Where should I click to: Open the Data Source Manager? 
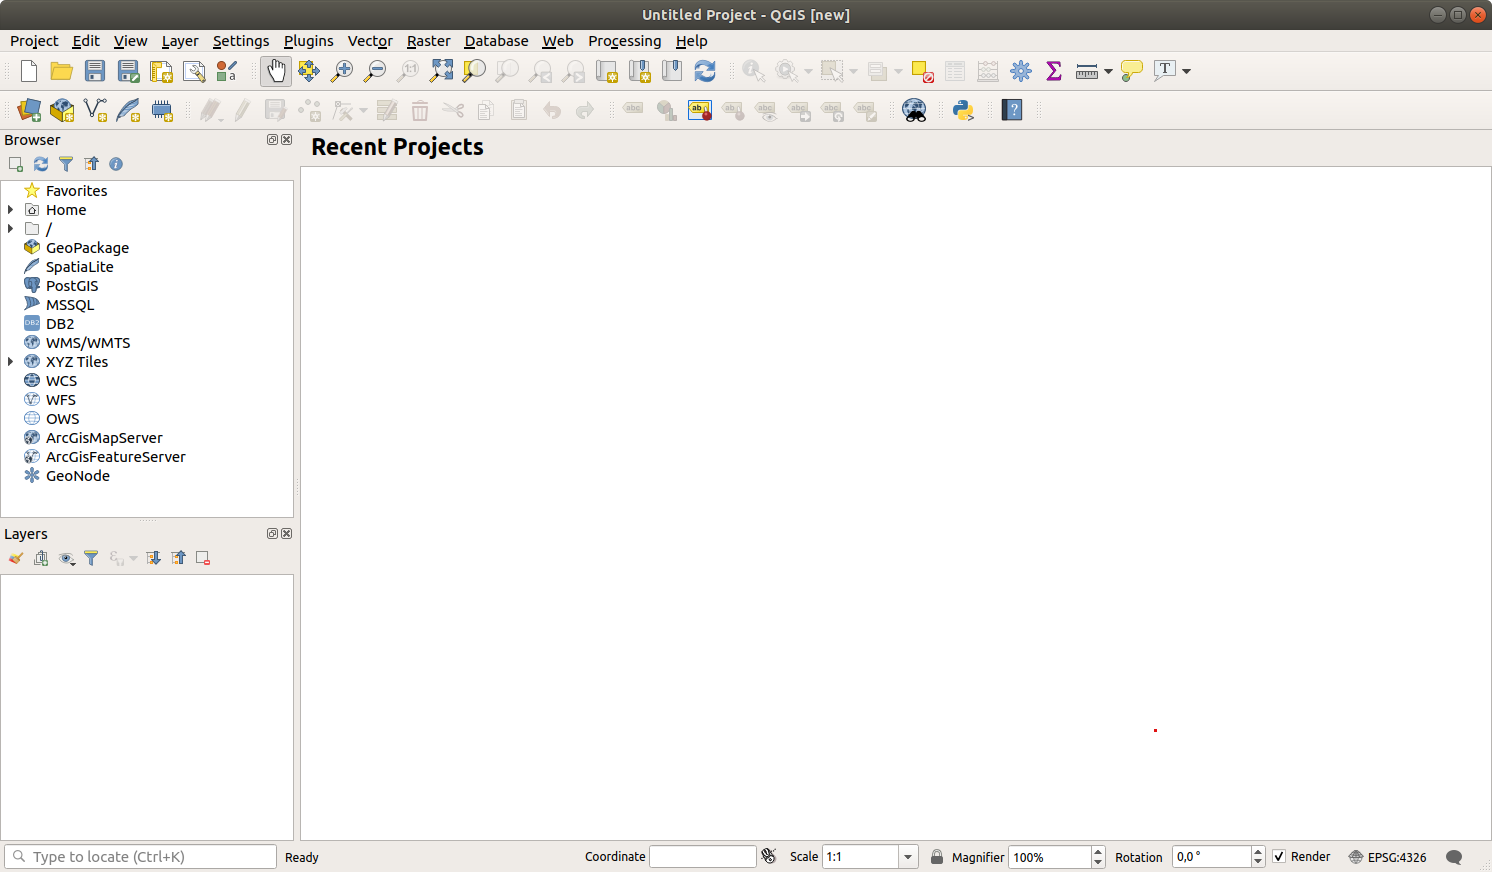coord(28,110)
